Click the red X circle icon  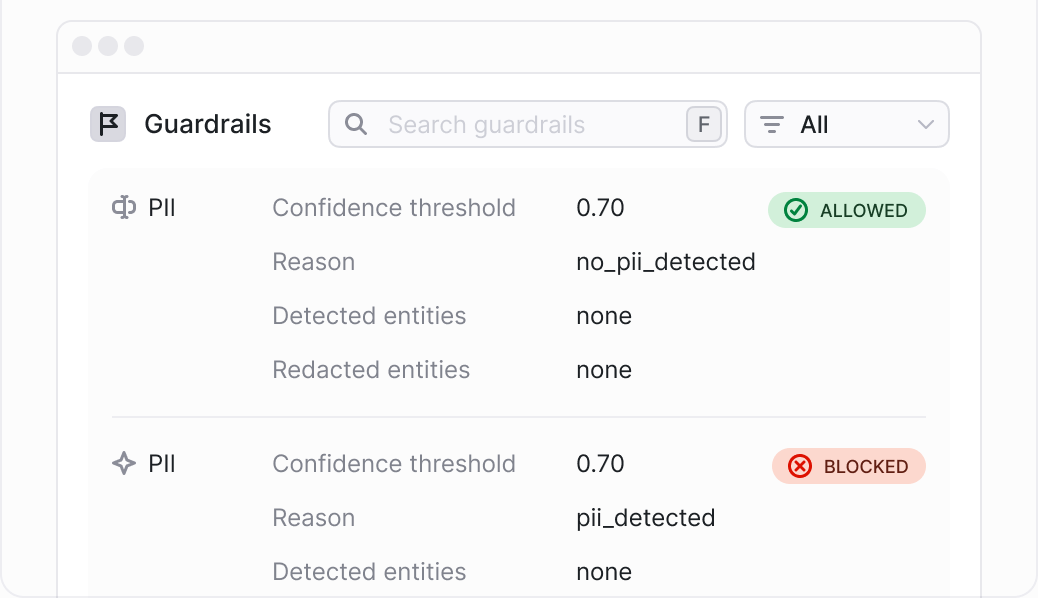(x=800, y=466)
